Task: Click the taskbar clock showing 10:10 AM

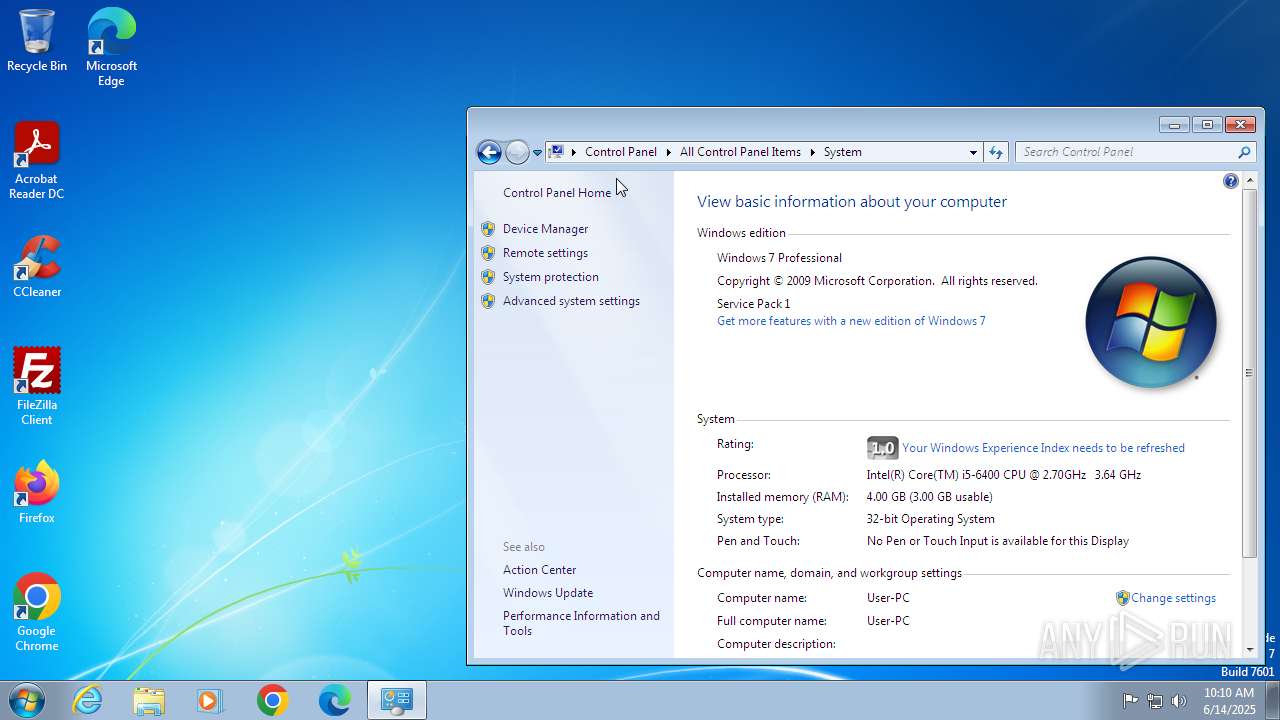Action: (x=1229, y=700)
